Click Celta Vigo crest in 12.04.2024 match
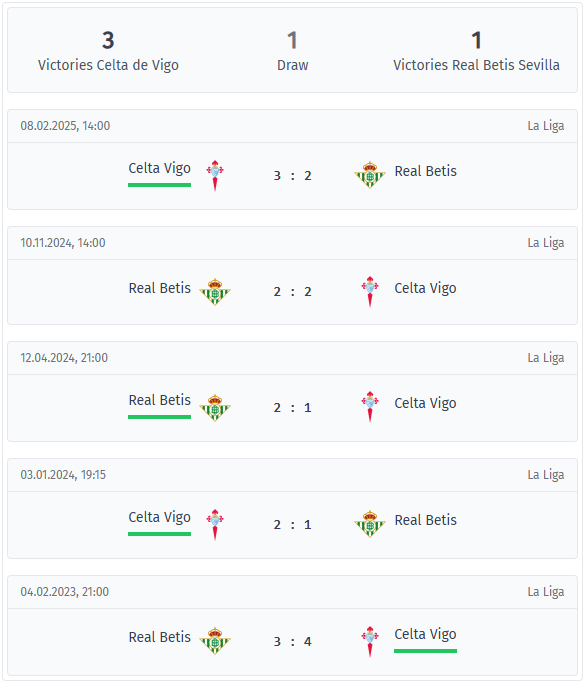Screen dimensions: 584x682 pyautogui.click(x=370, y=407)
